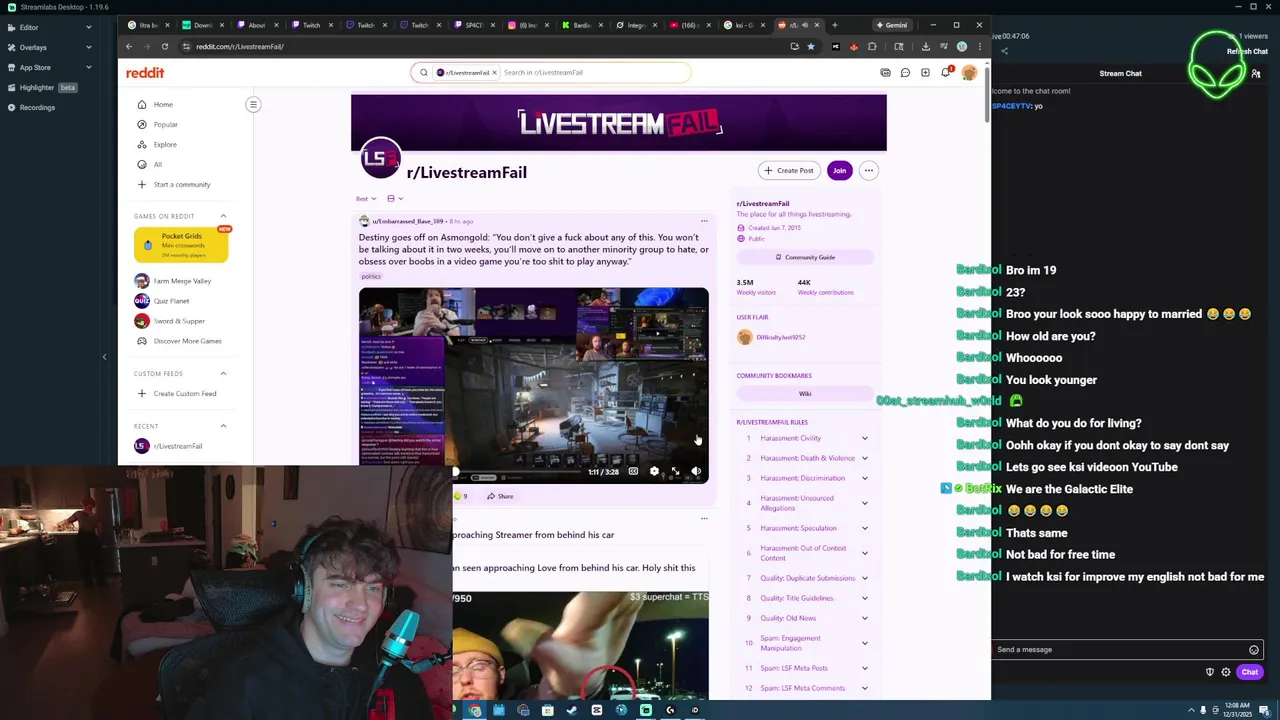
Task: Click the advertise icon in Reddit header
Action: pyautogui.click(x=885, y=73)
